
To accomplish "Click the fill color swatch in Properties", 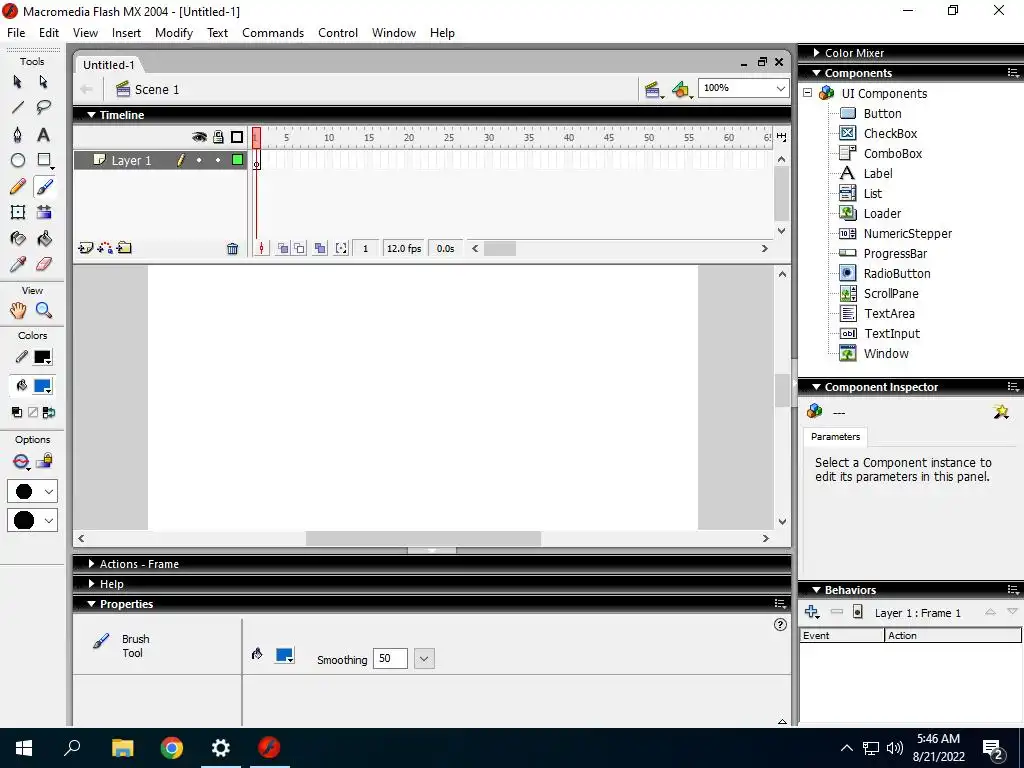I will click(x=285, y=655).
